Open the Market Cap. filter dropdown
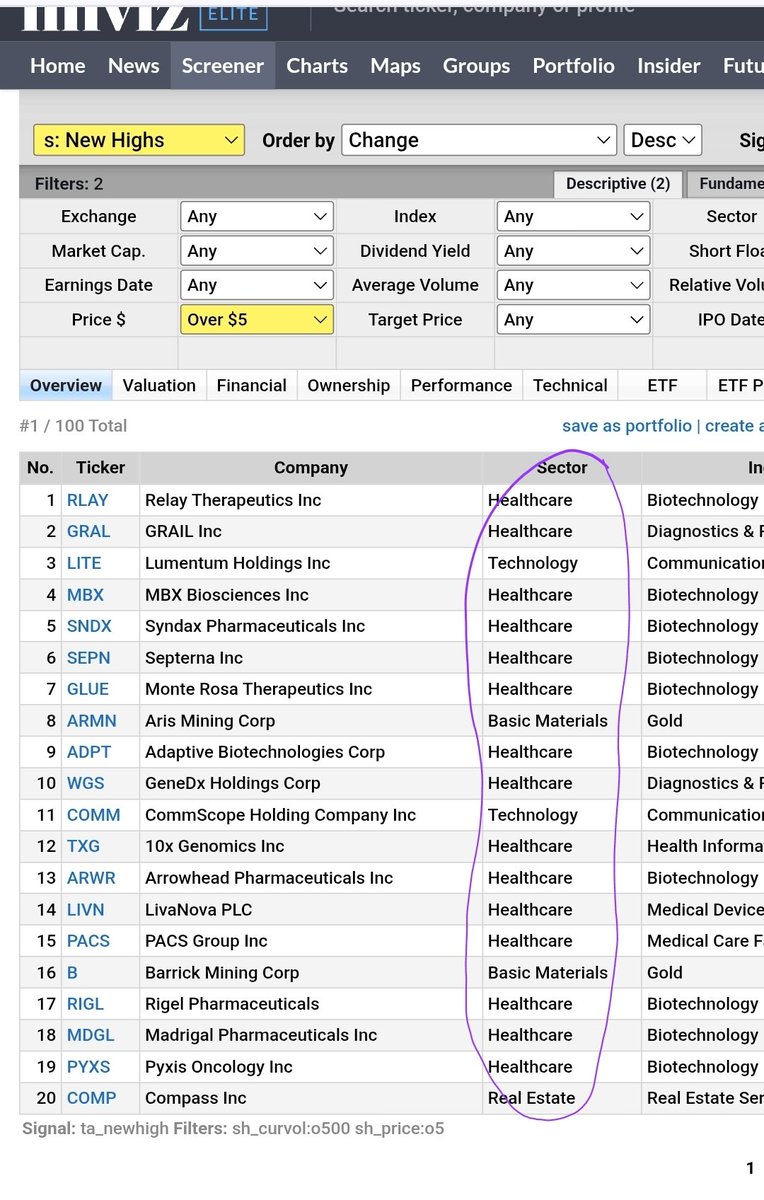The image size is (764, 1200). [257, 251]
